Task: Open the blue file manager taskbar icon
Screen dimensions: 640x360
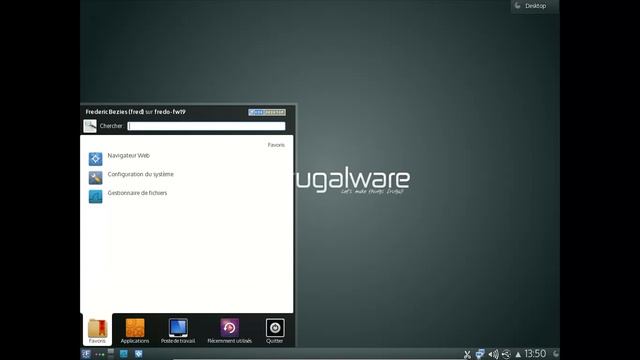Action: point(124,354)
